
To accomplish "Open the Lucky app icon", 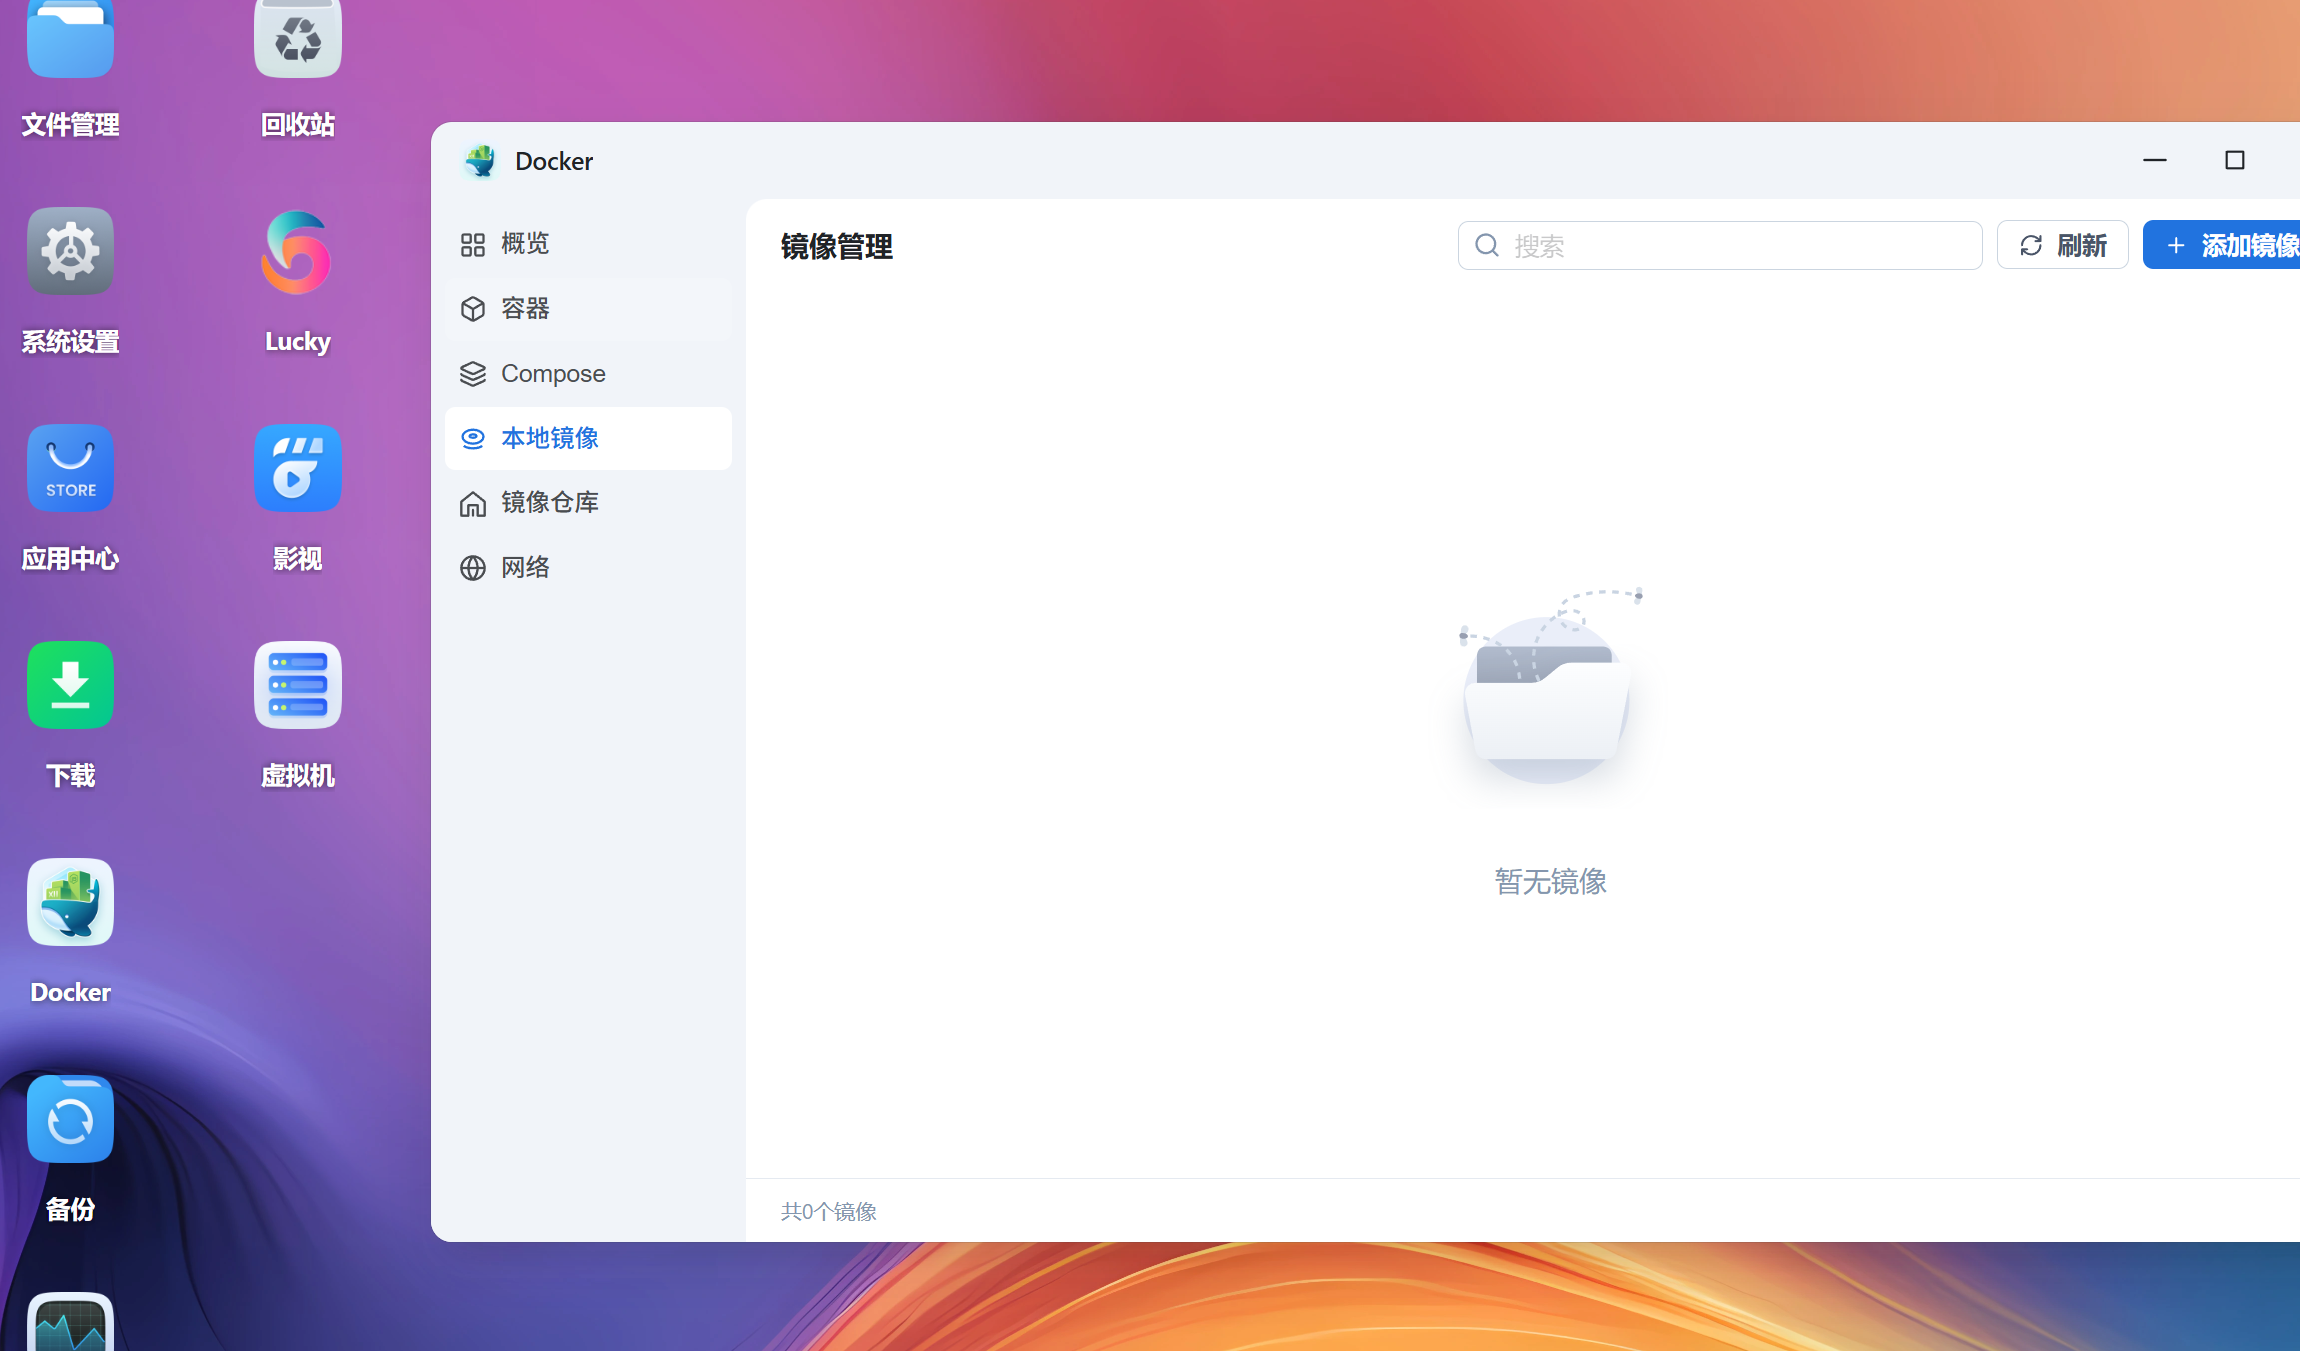I will (x=297, y=251).
